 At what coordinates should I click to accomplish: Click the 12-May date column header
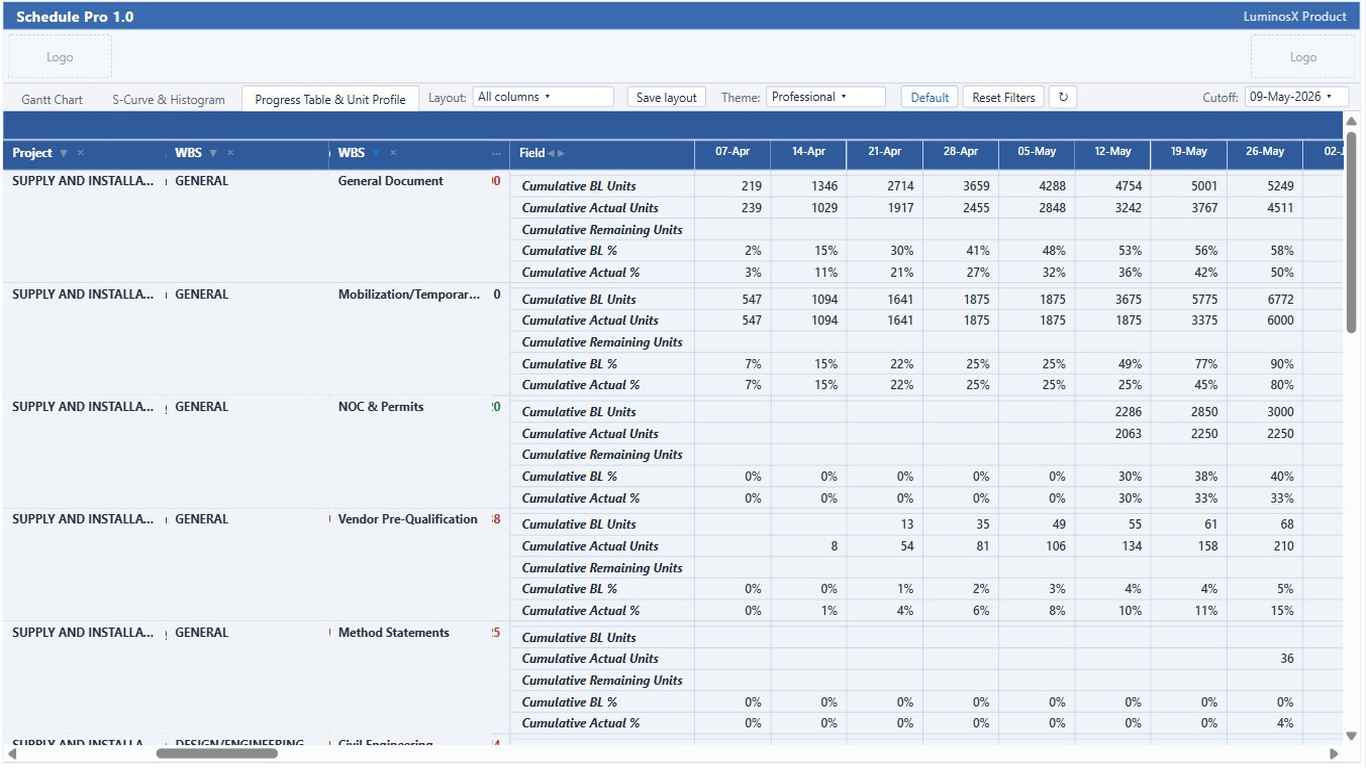click(1112, 152)
